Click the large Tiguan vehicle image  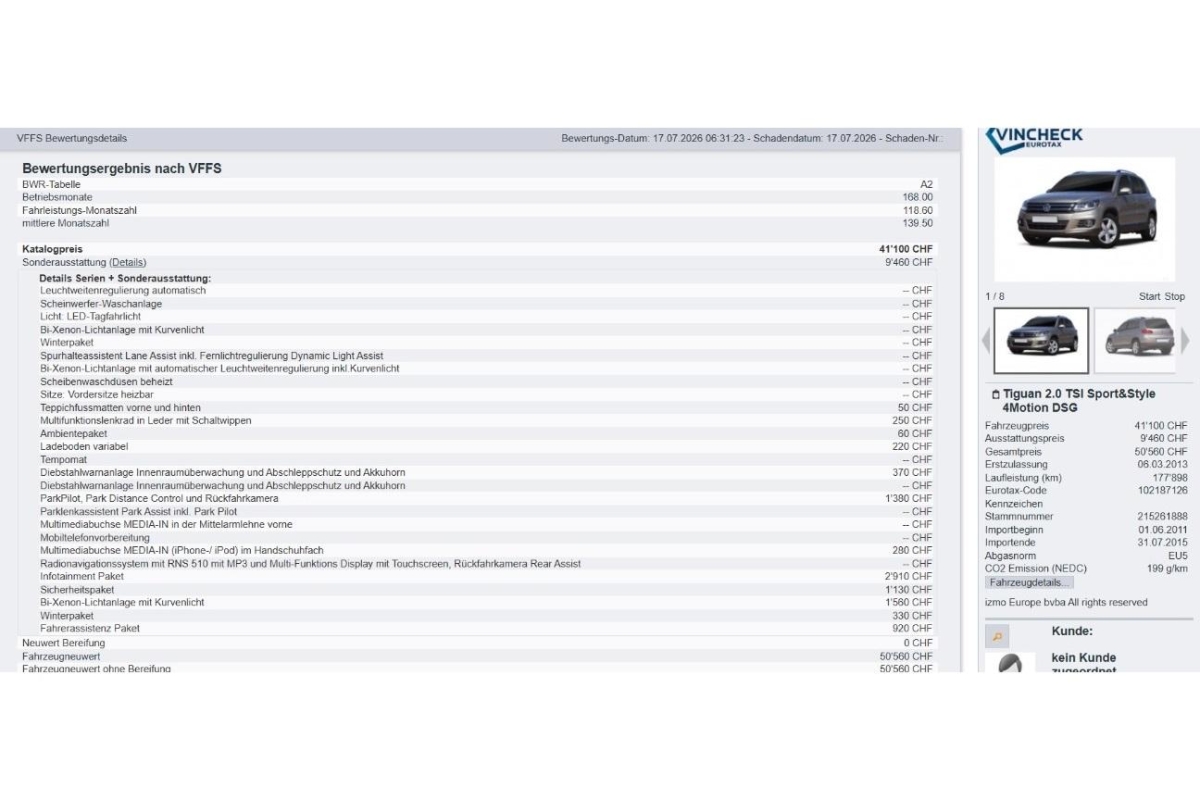pyautogui.click(x=1085, y=218)
